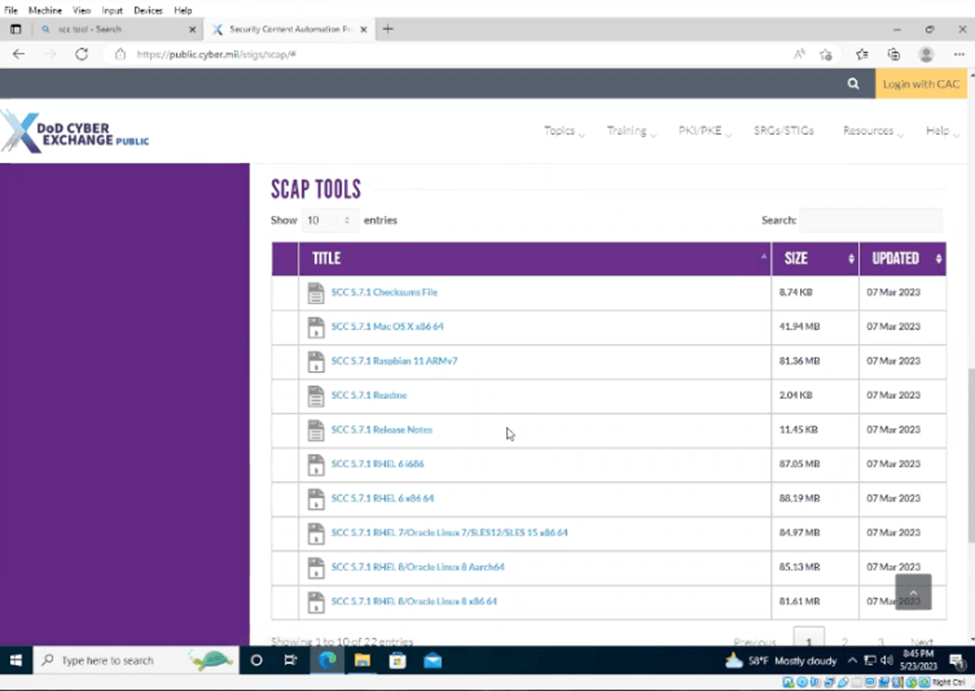Open Microsoft Edge from the taskbar
Screen dimensions: 975x691
click(327, 661)
